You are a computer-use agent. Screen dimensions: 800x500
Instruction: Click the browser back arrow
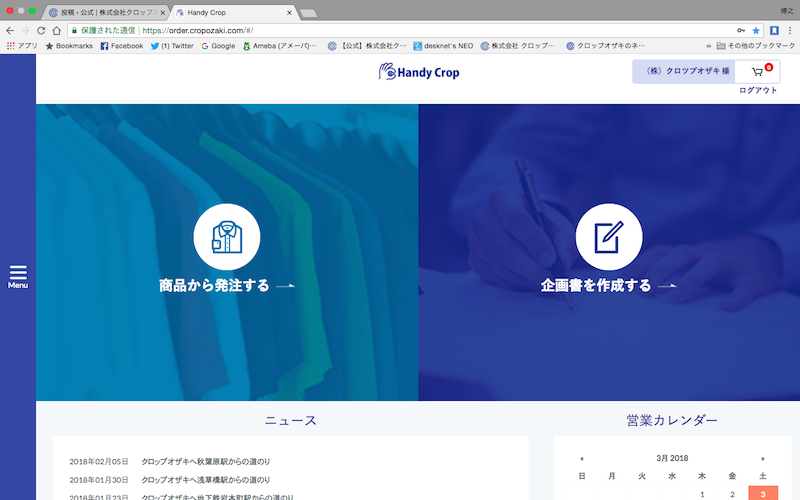[10, 31]
